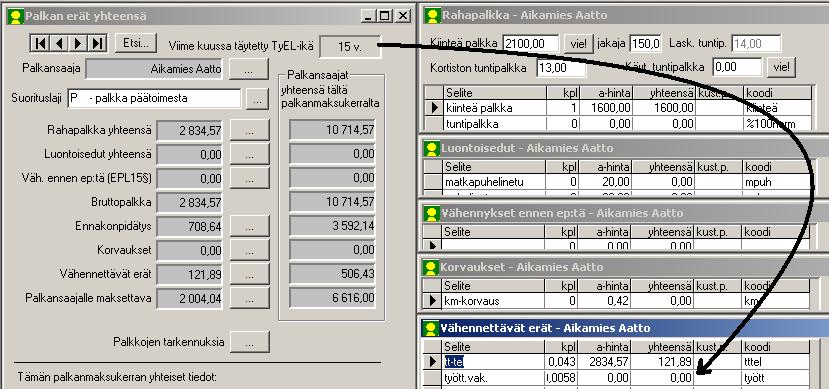Select km-korvaus cell in Korvaukset

point(493,301)
